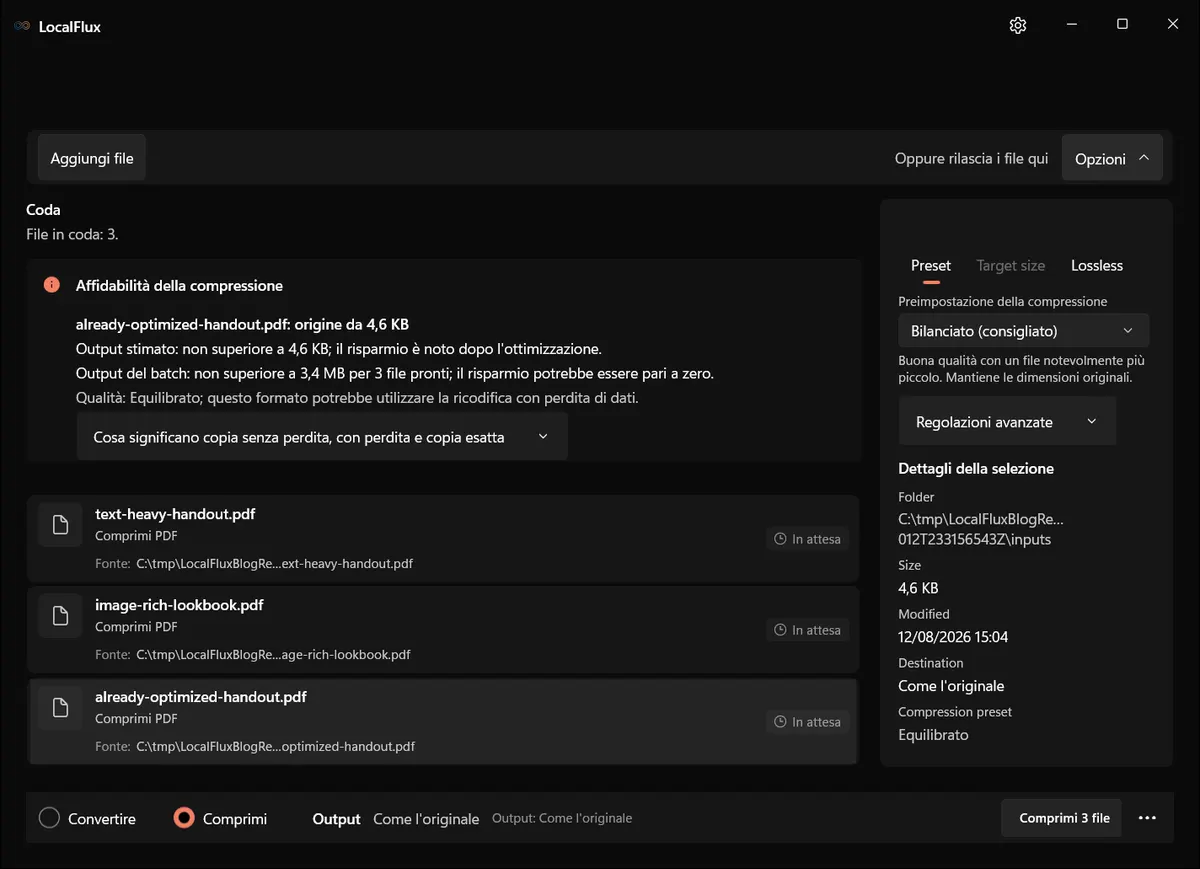Maximize the LocalFlux window
Screen dimensions: 1200x869
click(1122, 25)
